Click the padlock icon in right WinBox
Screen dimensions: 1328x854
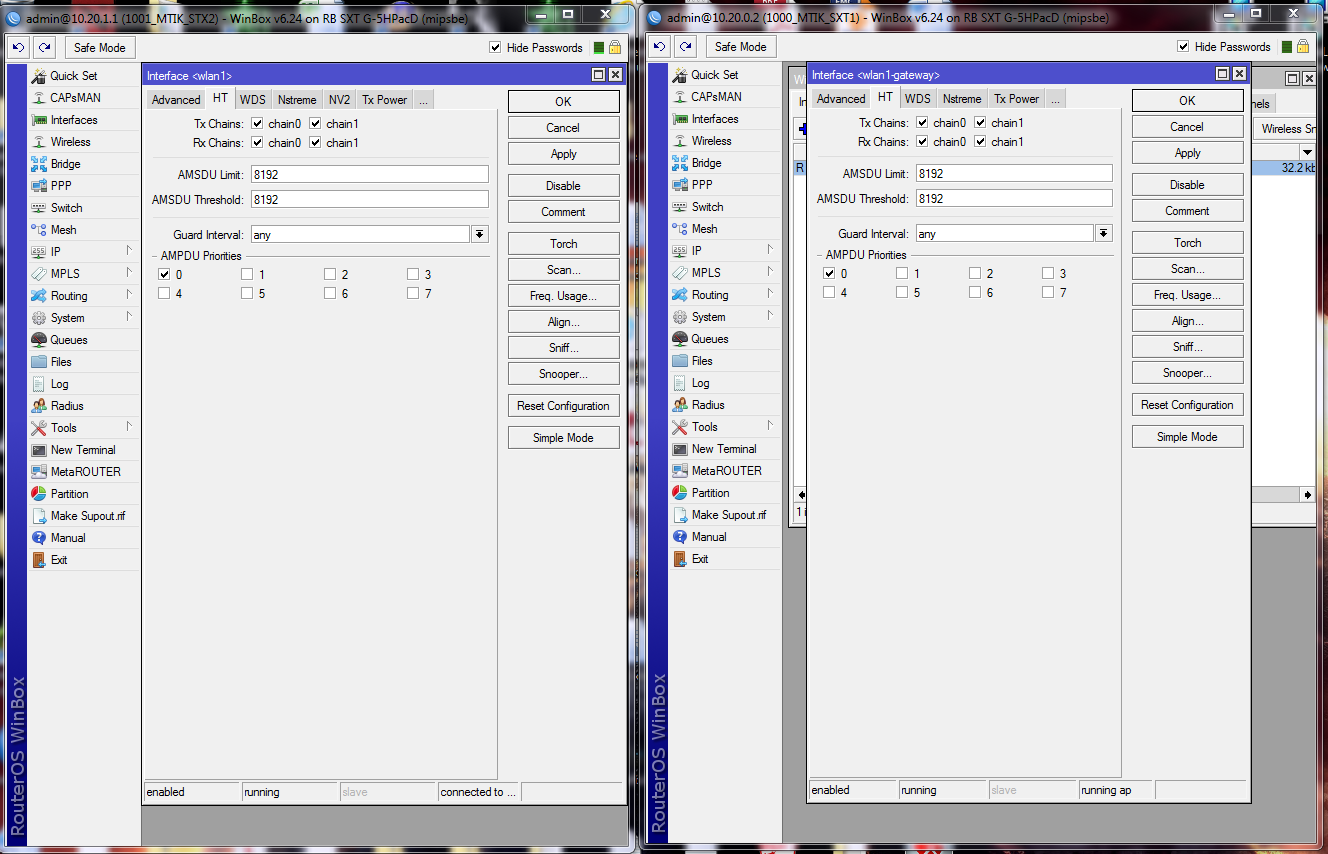1303,46
